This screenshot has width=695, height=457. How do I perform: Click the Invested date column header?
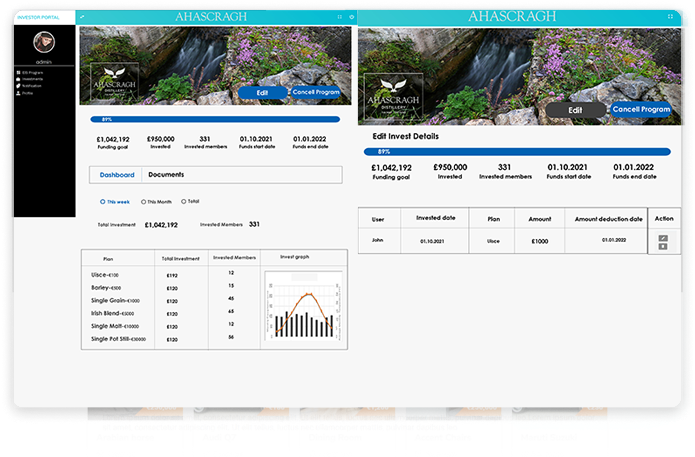coord(436,218)
